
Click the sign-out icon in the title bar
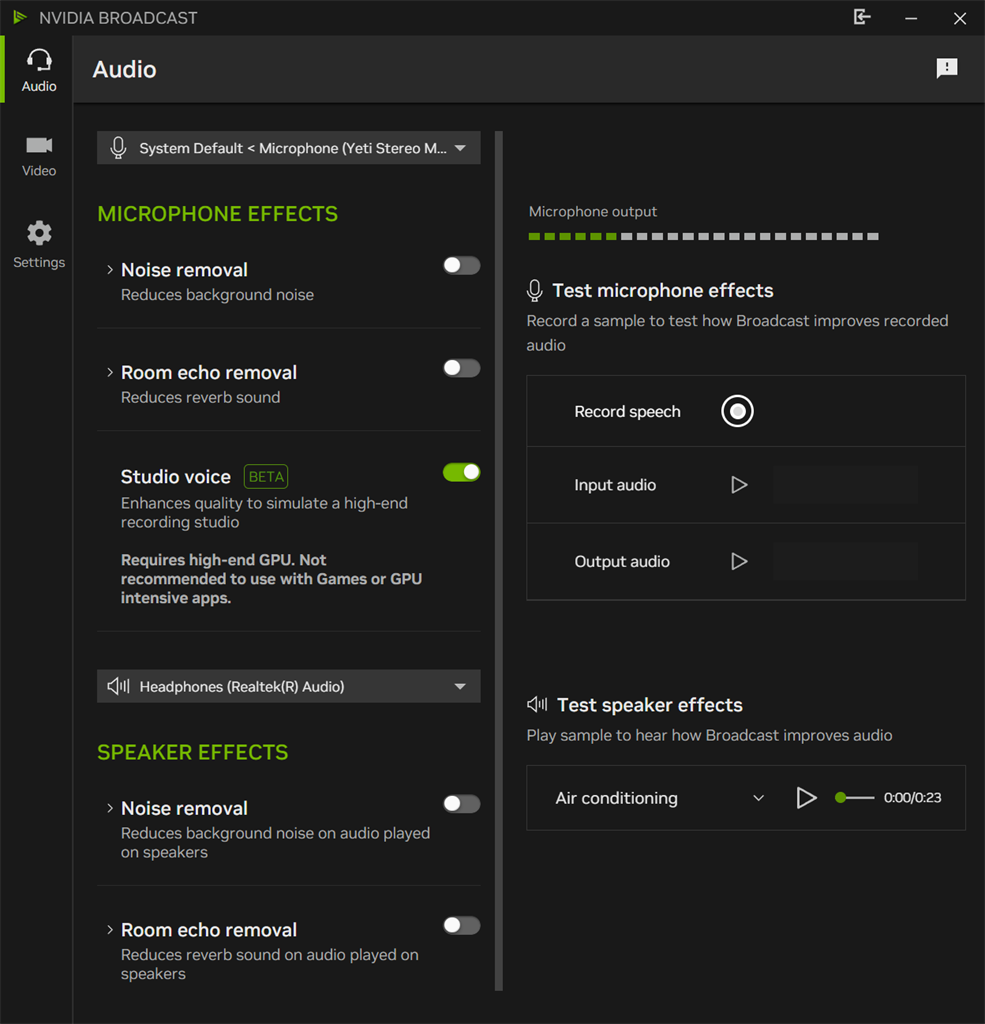click(x=862, y=18)
